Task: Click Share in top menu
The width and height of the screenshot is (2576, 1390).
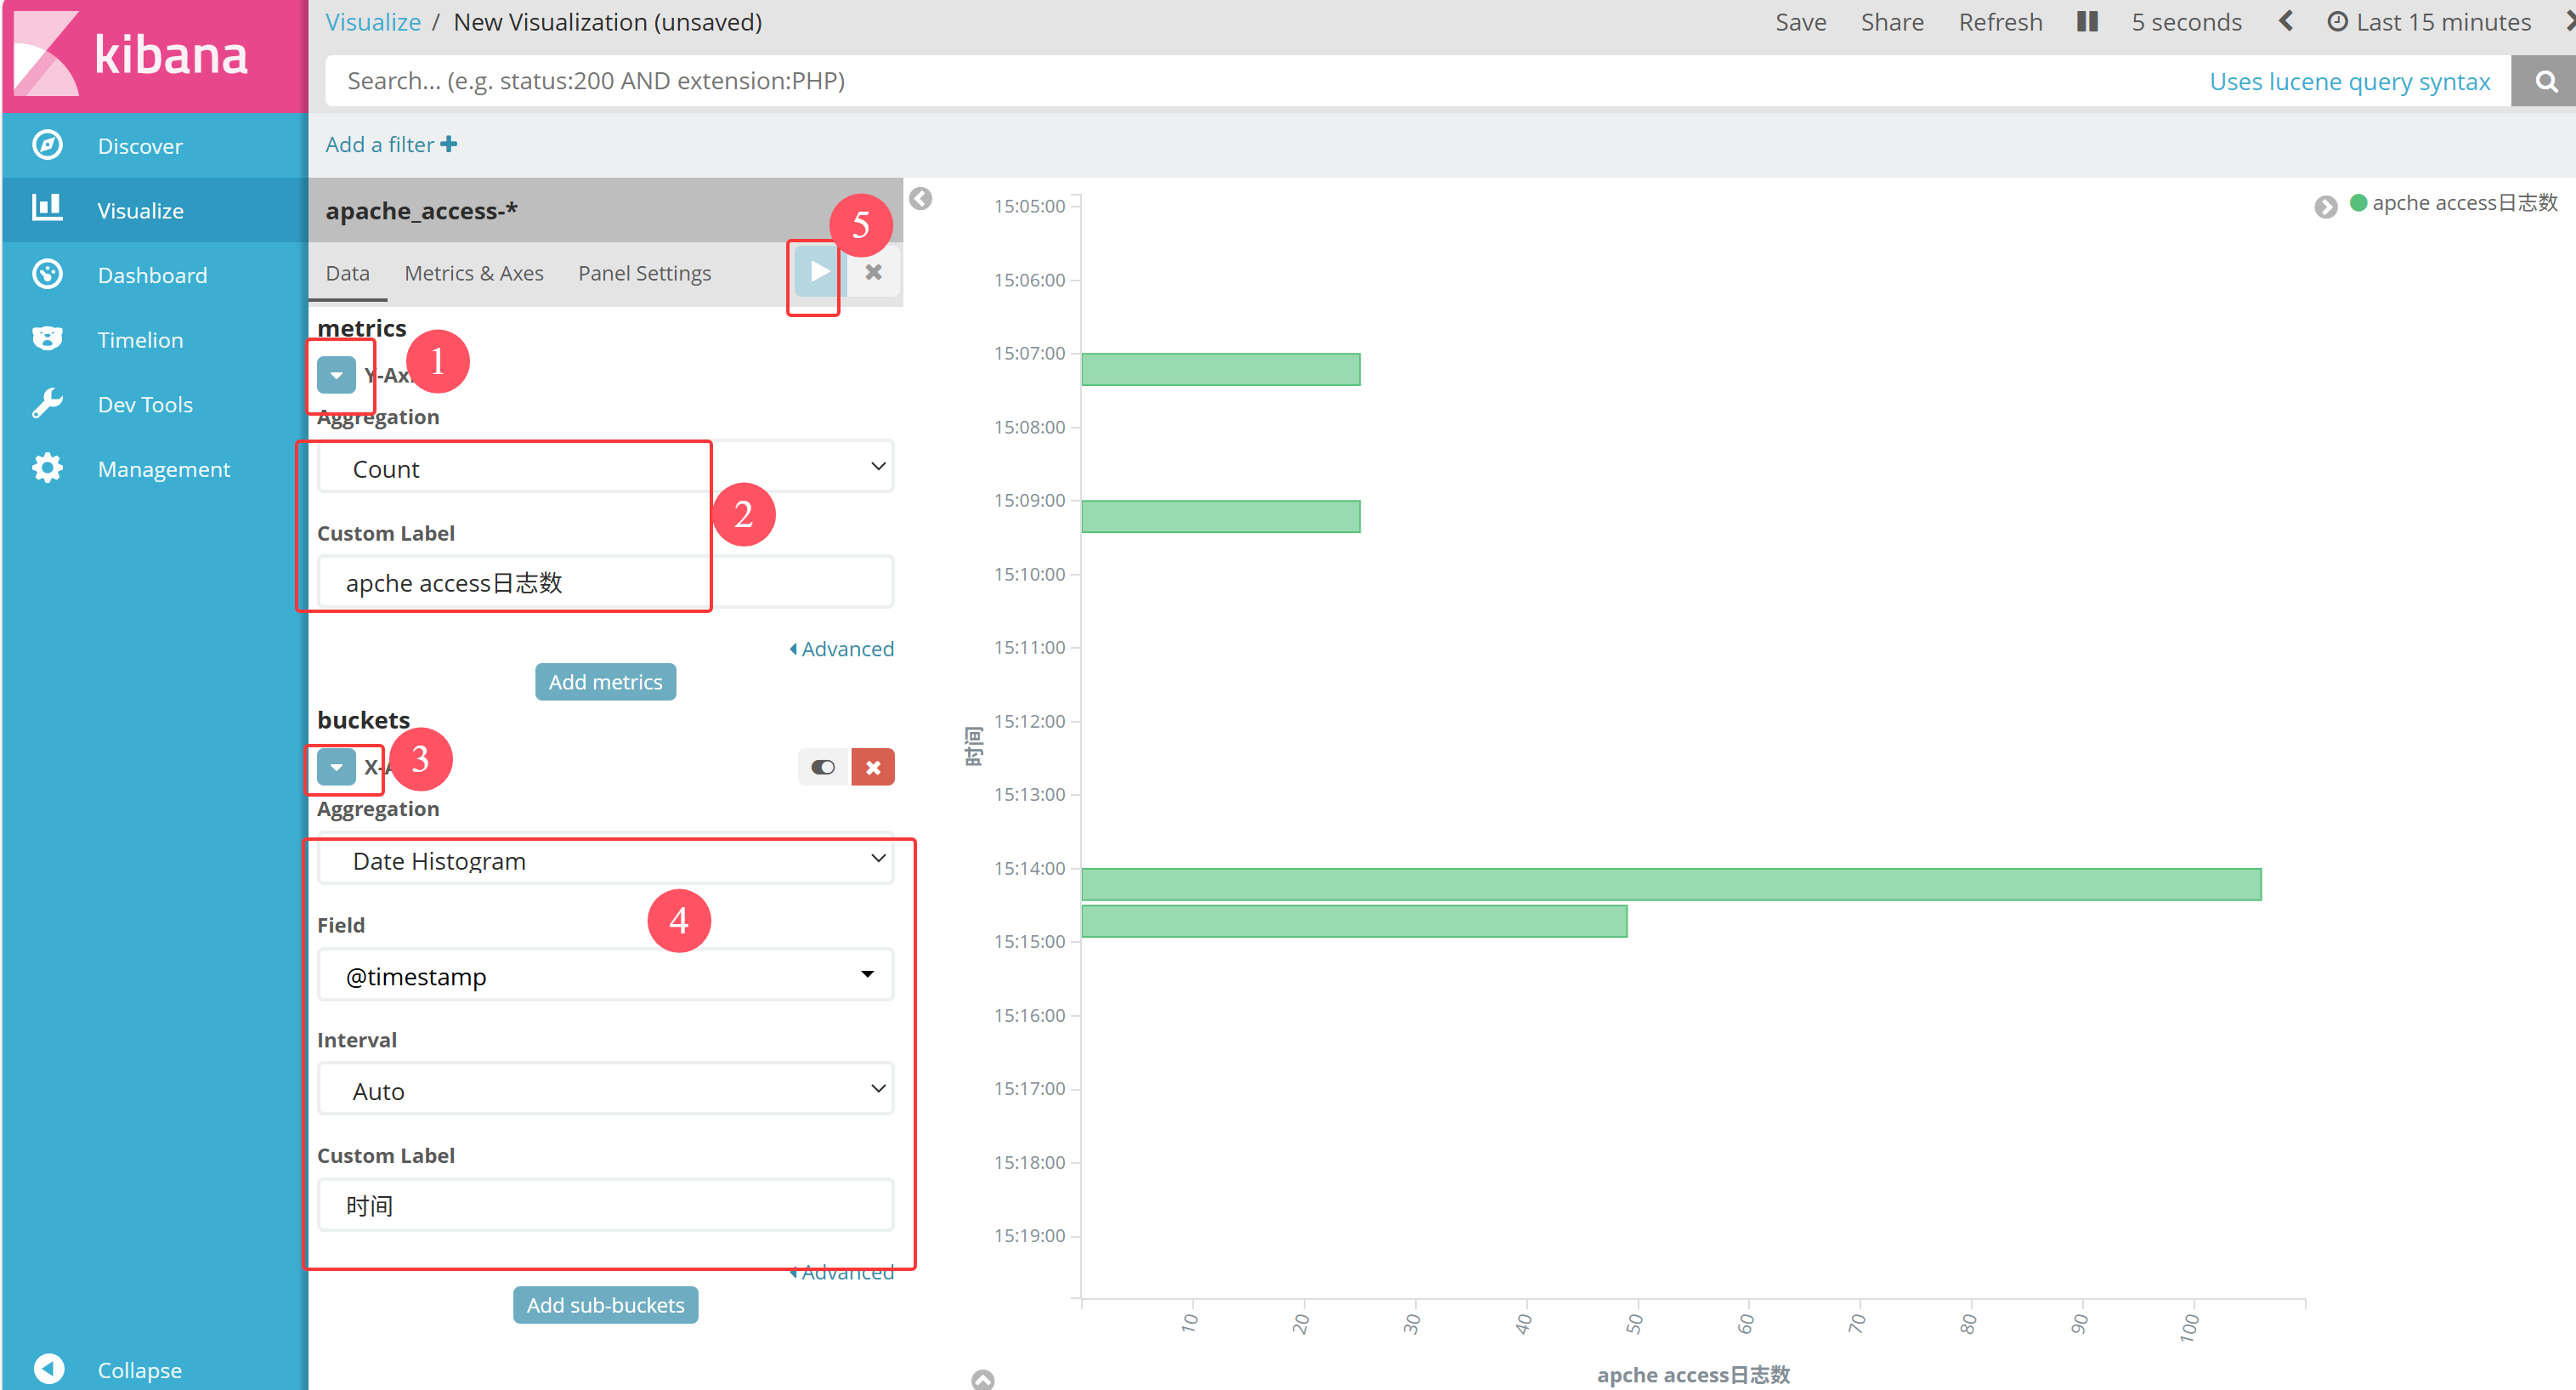Action: pos(1892,22)
